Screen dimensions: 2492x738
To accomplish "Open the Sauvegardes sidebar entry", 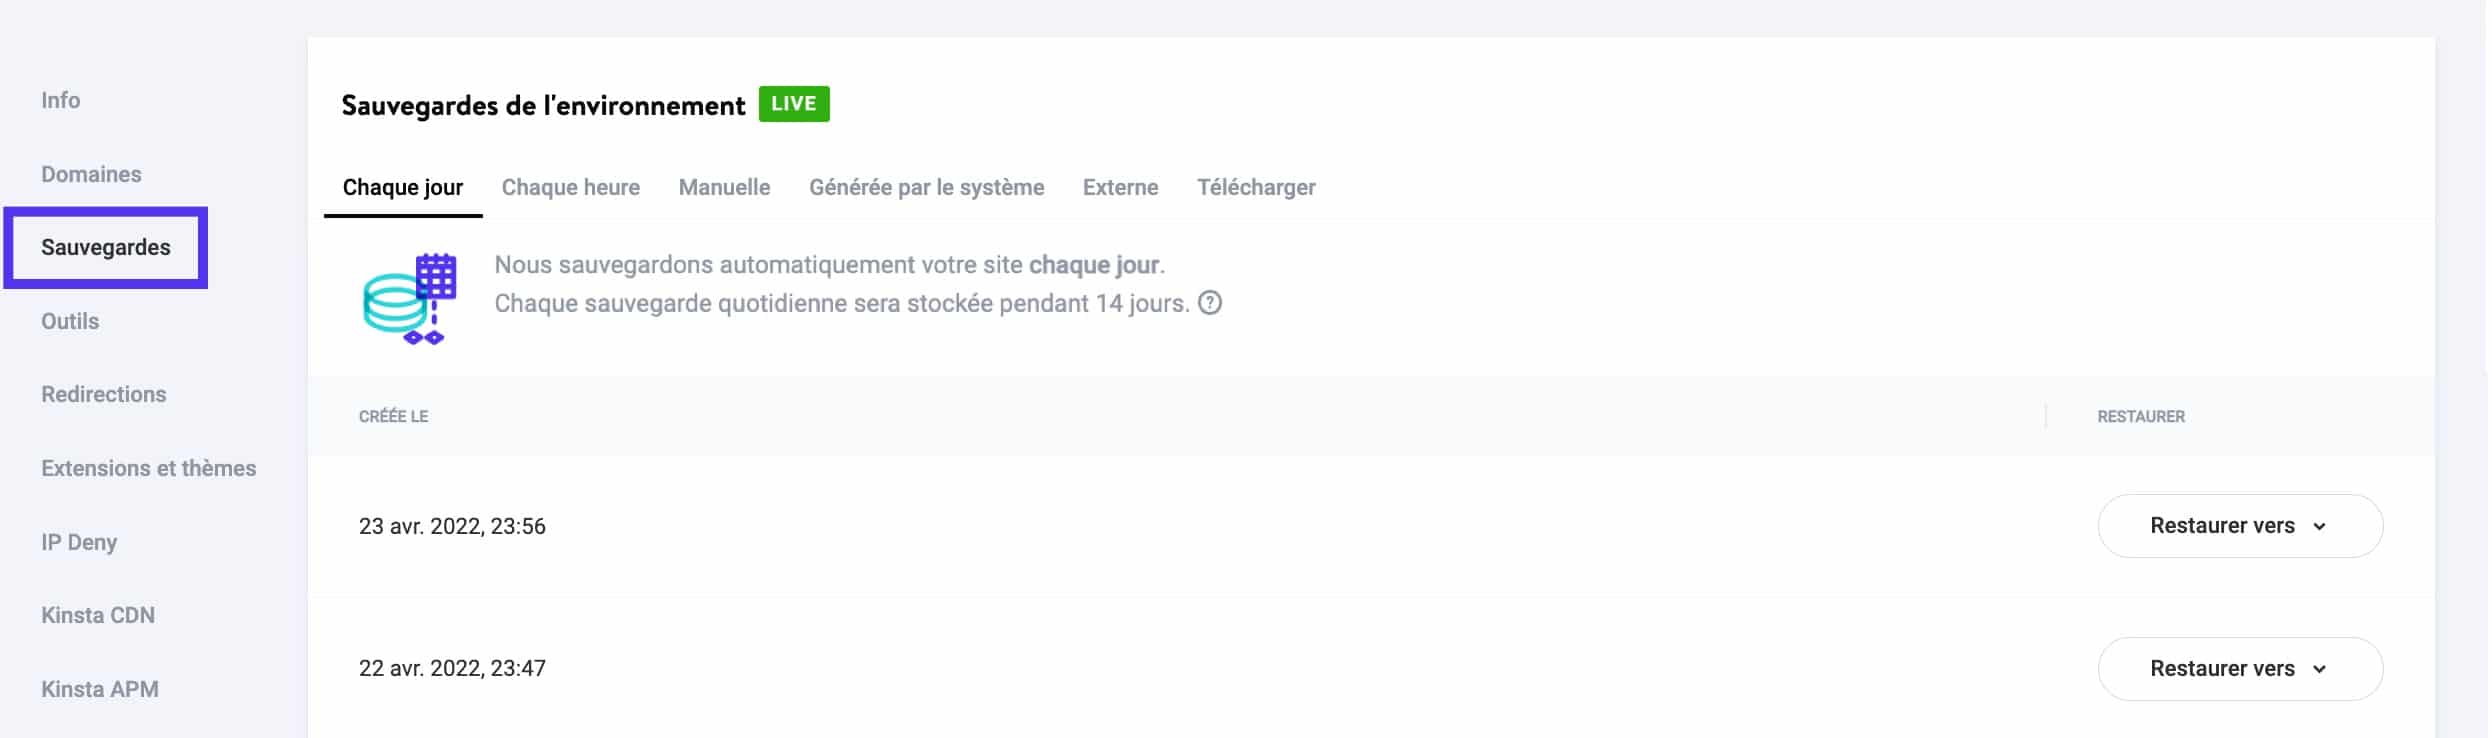I will point(105,247).
